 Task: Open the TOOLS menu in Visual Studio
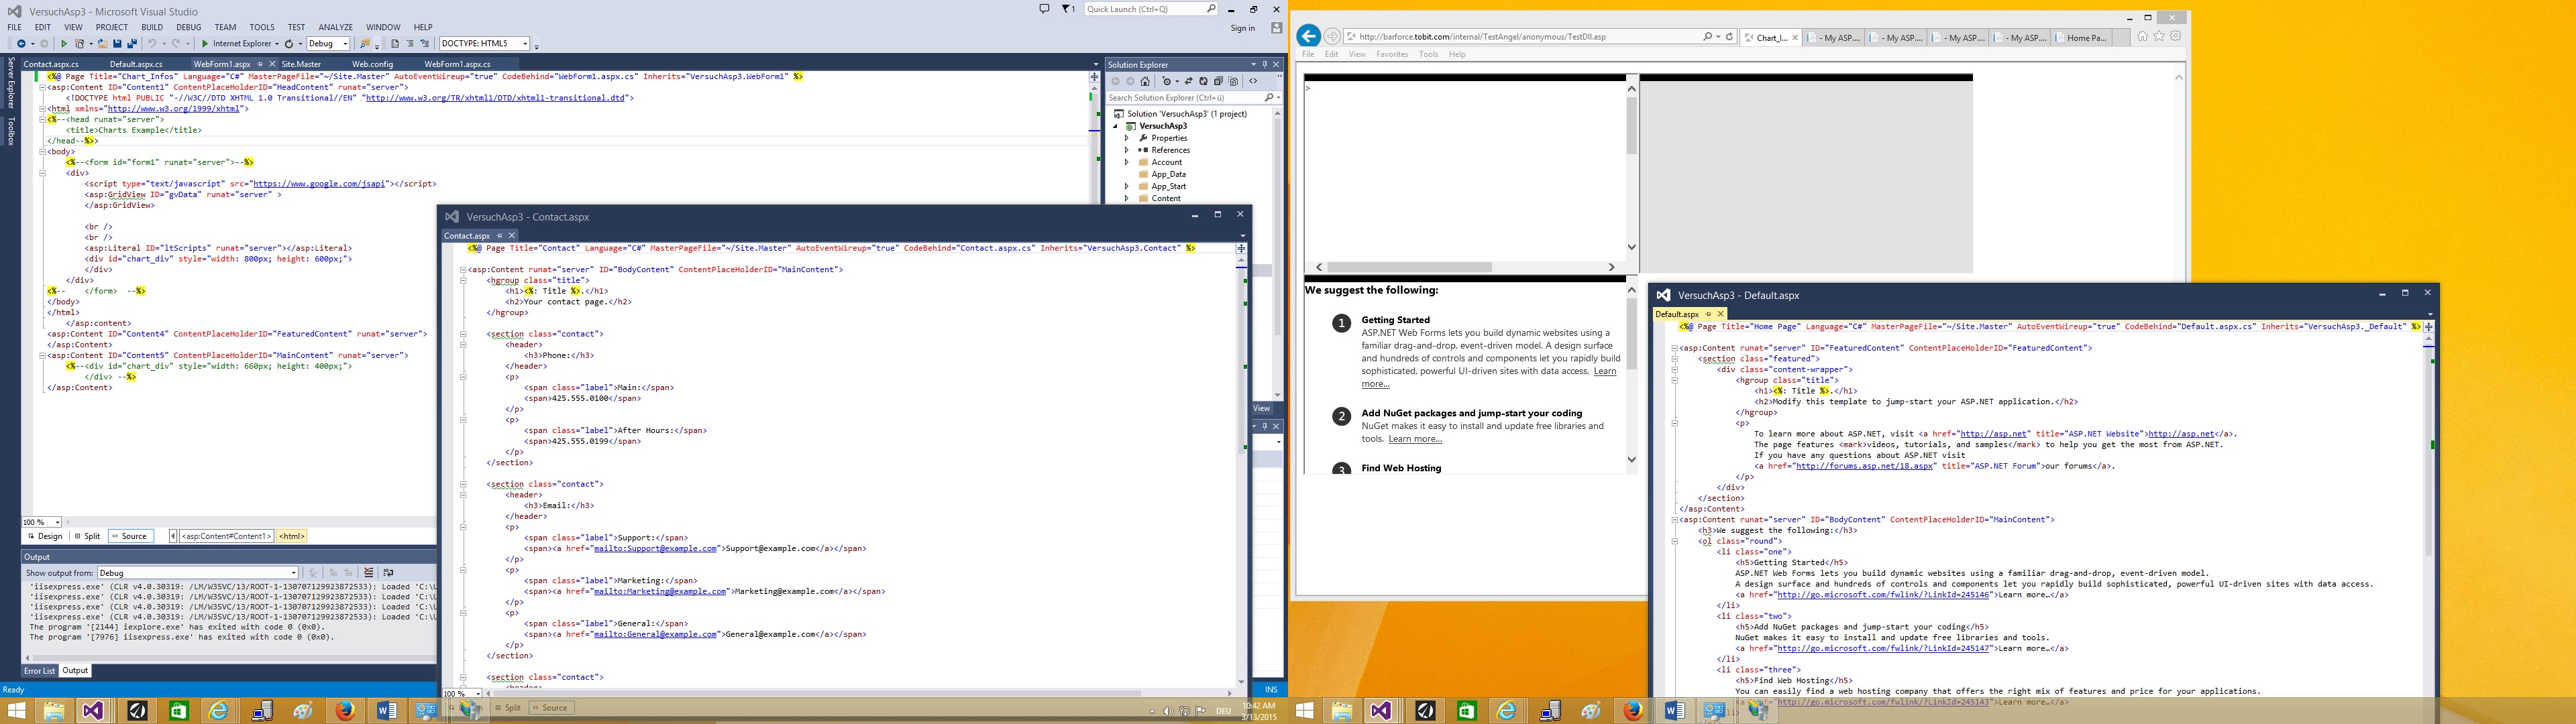[262, 27]
